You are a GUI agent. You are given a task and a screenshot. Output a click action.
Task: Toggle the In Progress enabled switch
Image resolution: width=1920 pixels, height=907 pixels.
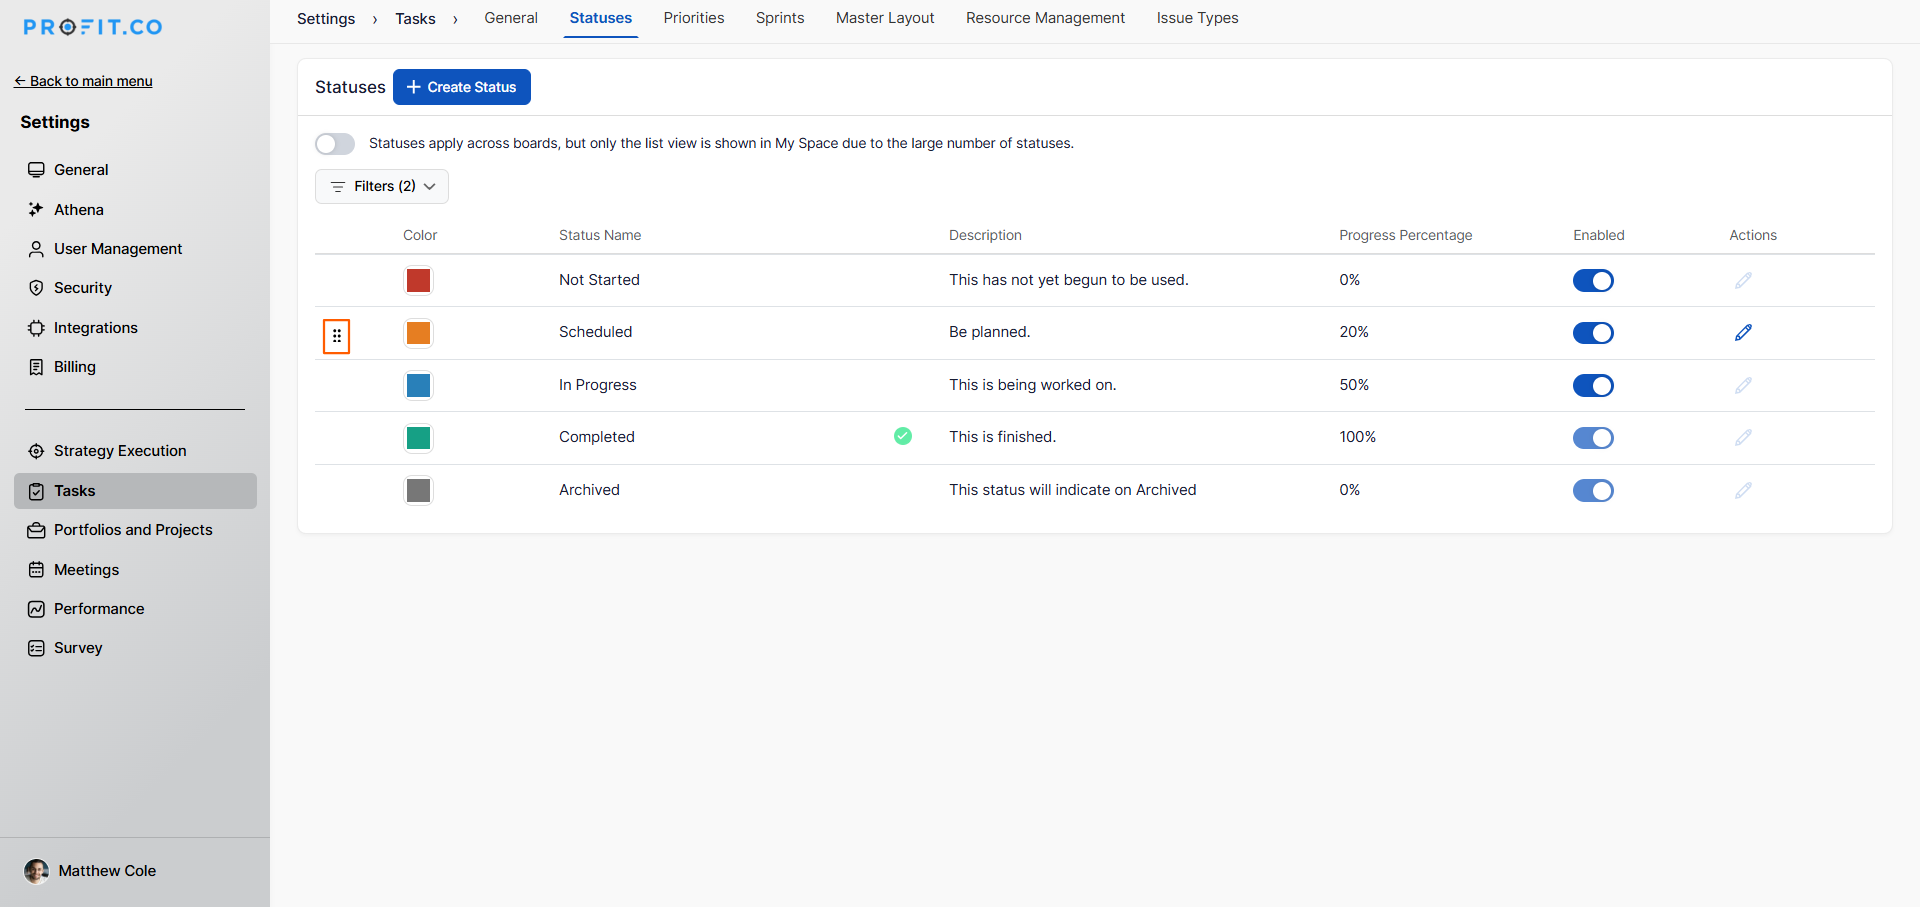point(1592,386)
